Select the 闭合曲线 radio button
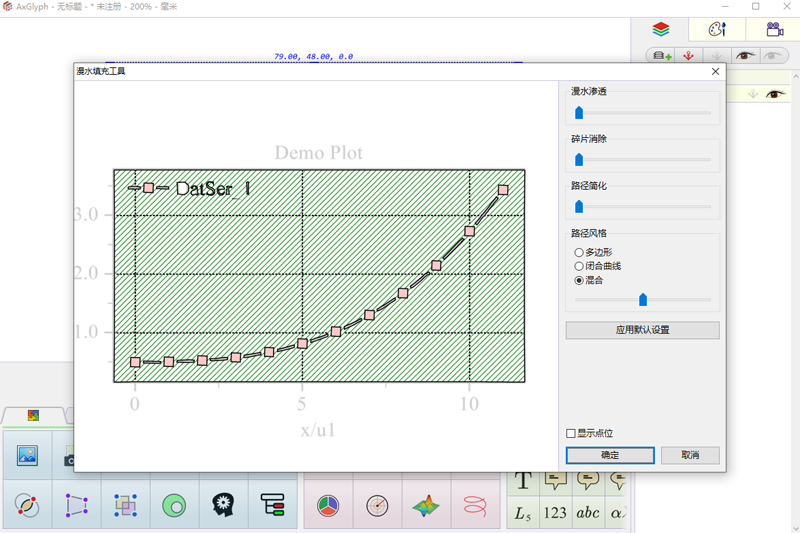800x533 pixels. [579, 266]
